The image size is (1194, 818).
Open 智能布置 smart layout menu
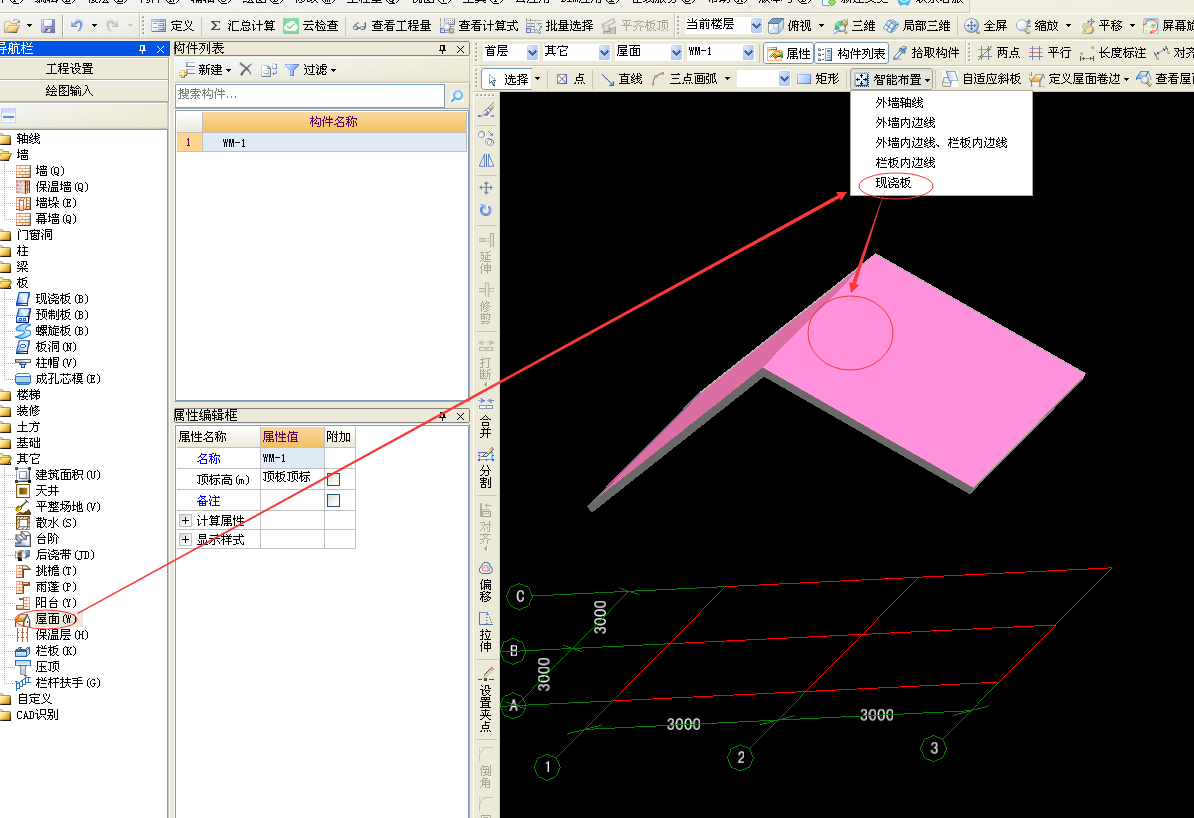(x=892, y=79)
